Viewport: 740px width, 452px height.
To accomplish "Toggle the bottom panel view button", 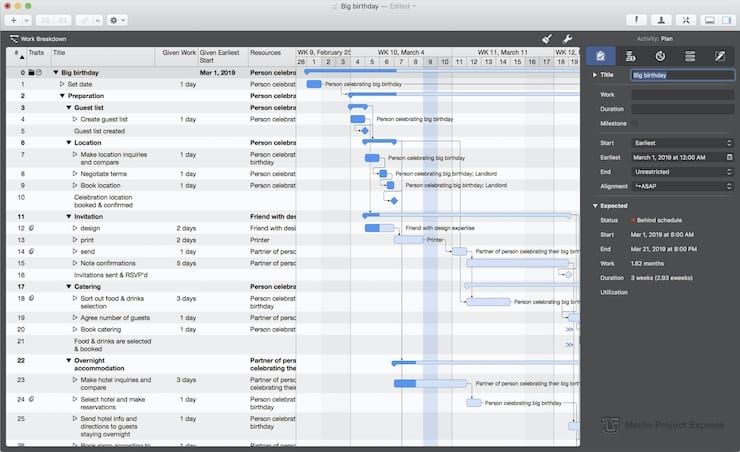I will point(709,20).
